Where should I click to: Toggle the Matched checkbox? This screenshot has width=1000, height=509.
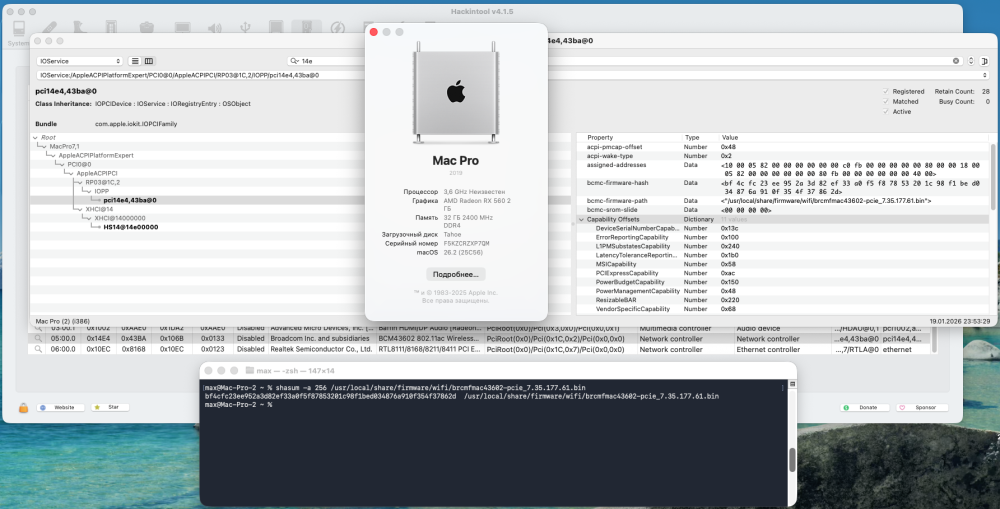885,101
